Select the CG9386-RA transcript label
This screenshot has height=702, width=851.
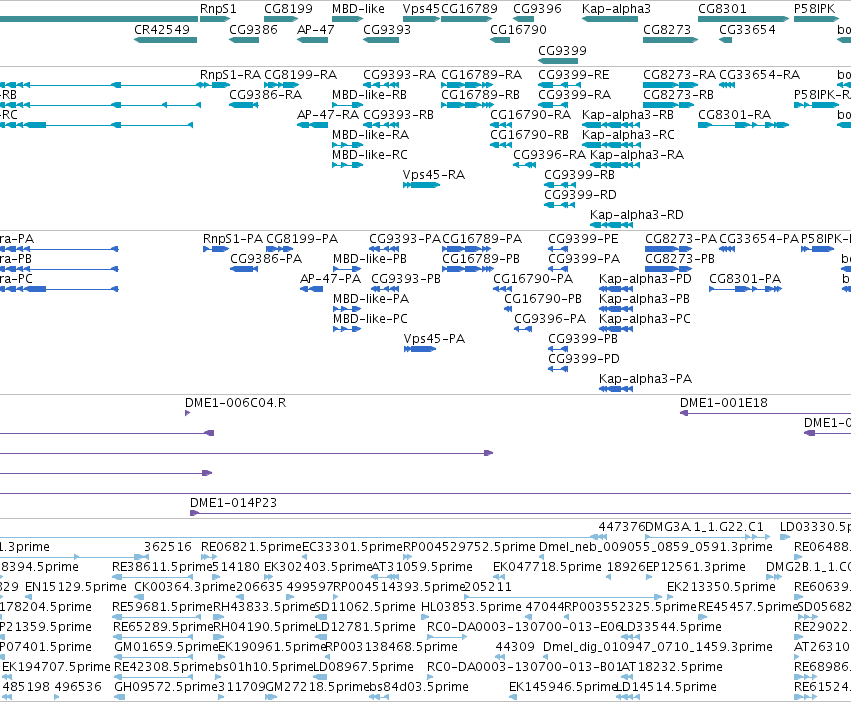pyautogui.click(x=265, y=94)
